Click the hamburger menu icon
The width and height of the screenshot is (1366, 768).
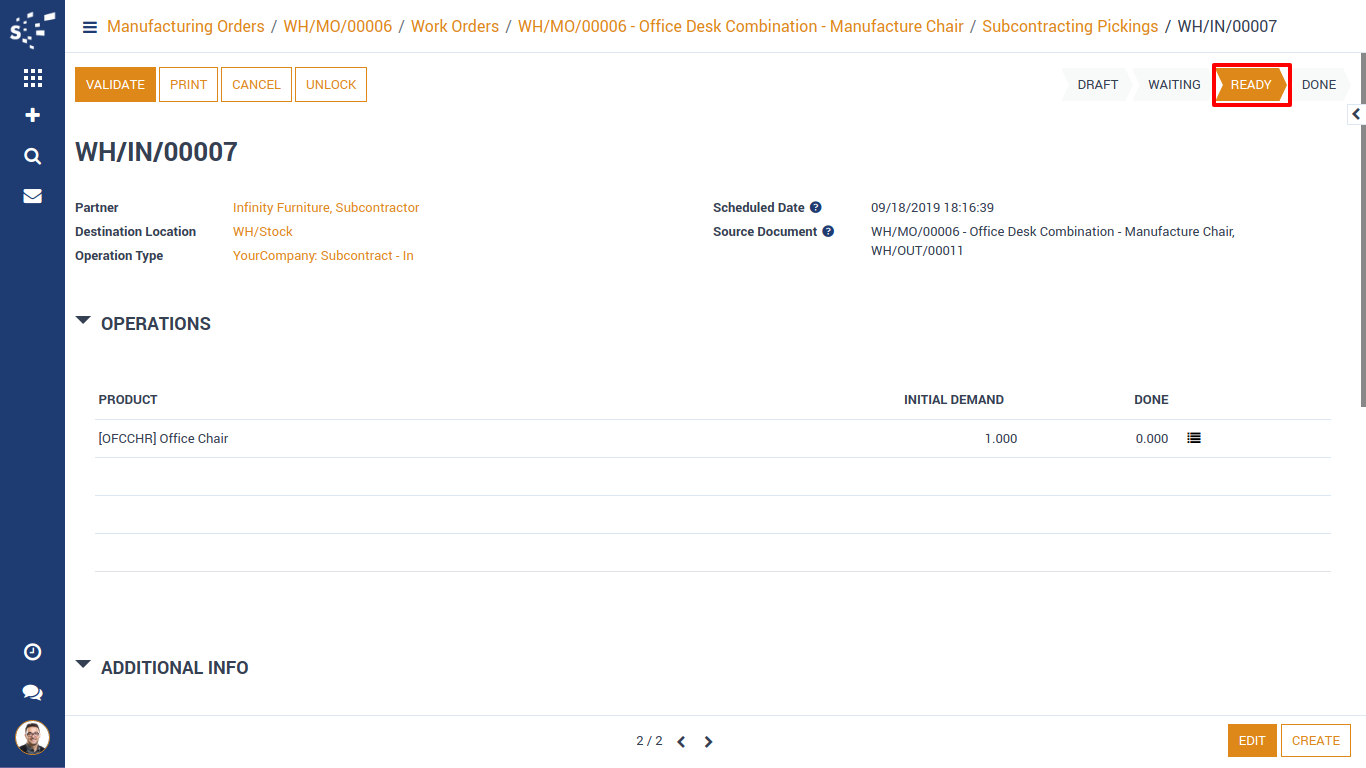pos(90,27)
